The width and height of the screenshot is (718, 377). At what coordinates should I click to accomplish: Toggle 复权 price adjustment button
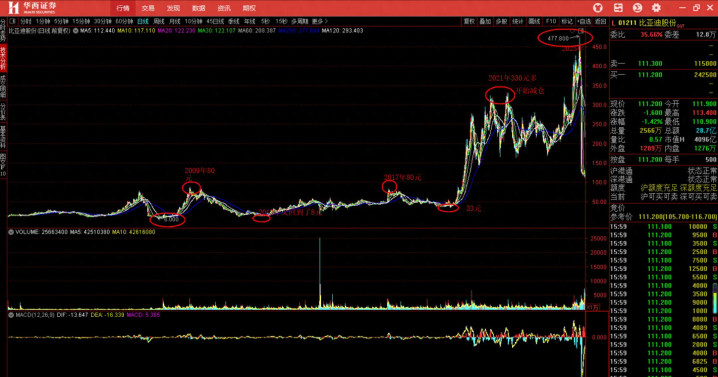(469, 22)
